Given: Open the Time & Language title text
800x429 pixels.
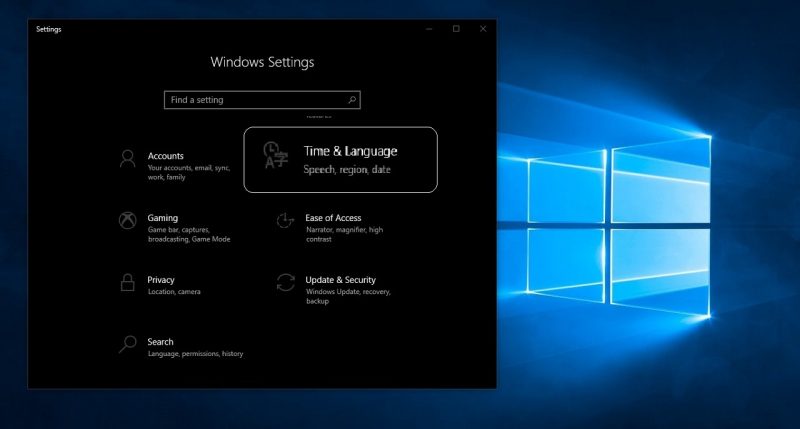Looking at the screenshot, I should [350, 151].
